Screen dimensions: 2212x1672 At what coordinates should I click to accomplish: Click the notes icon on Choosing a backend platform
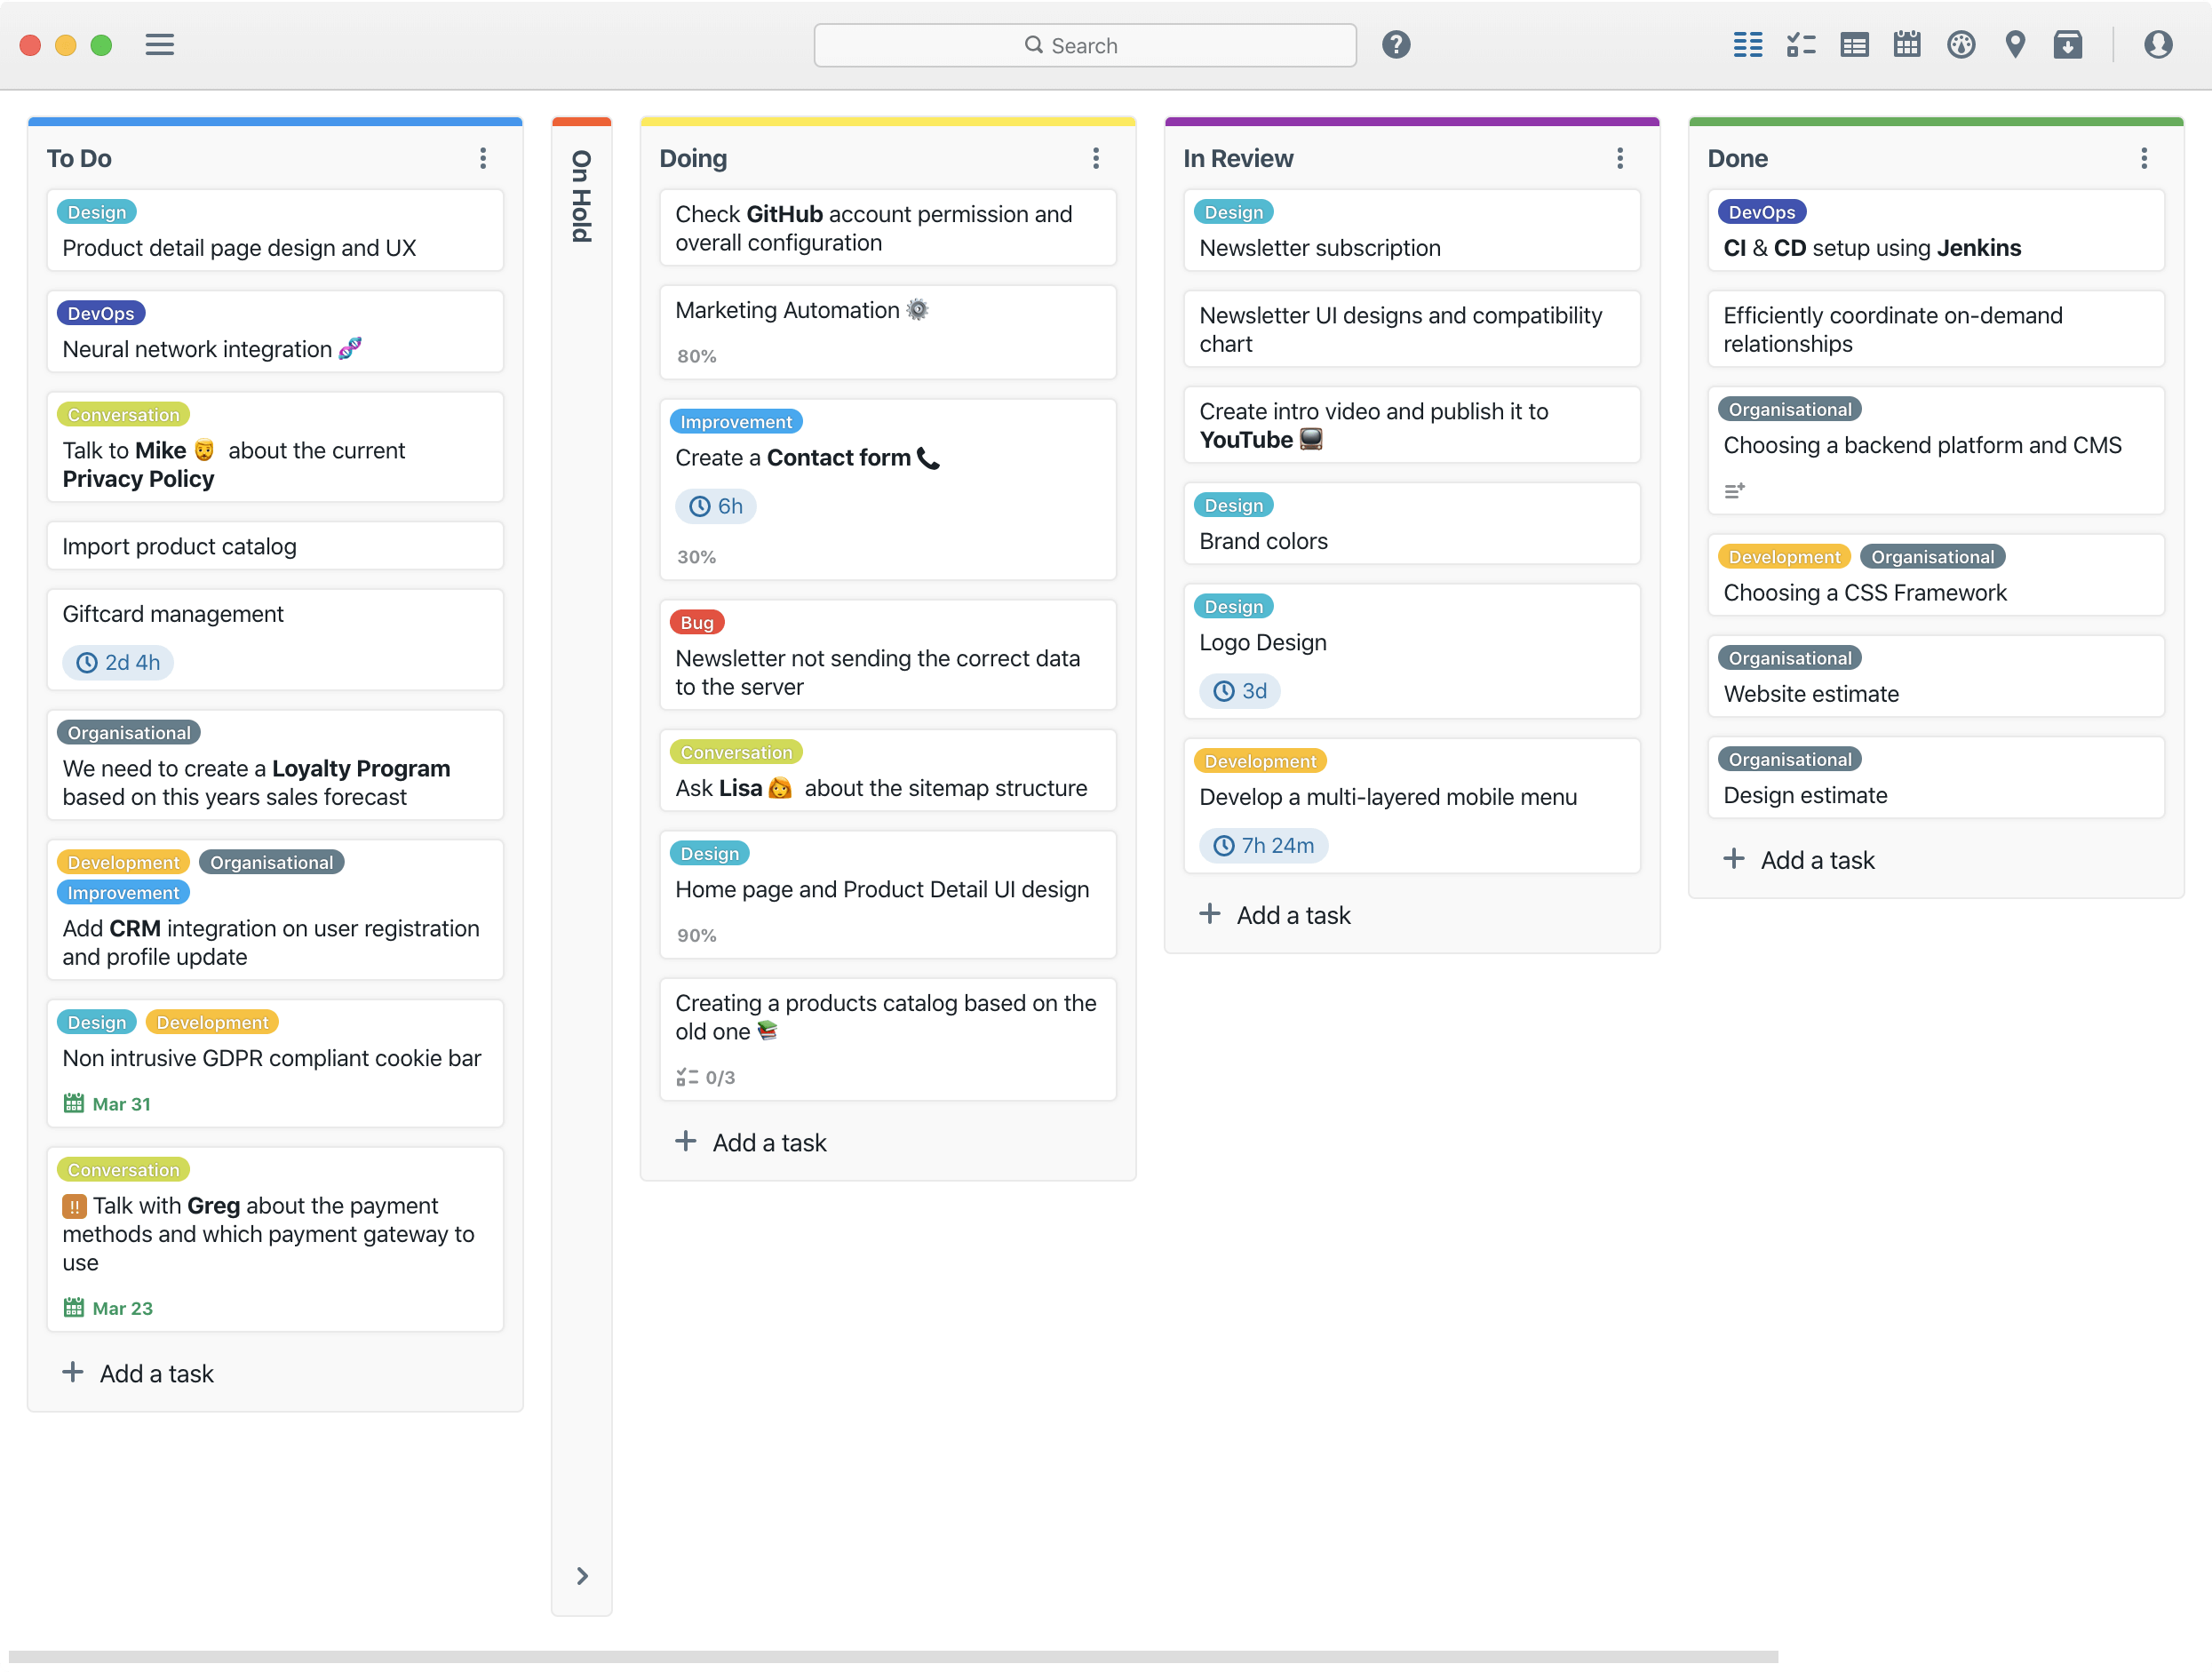click(1734, 491)
